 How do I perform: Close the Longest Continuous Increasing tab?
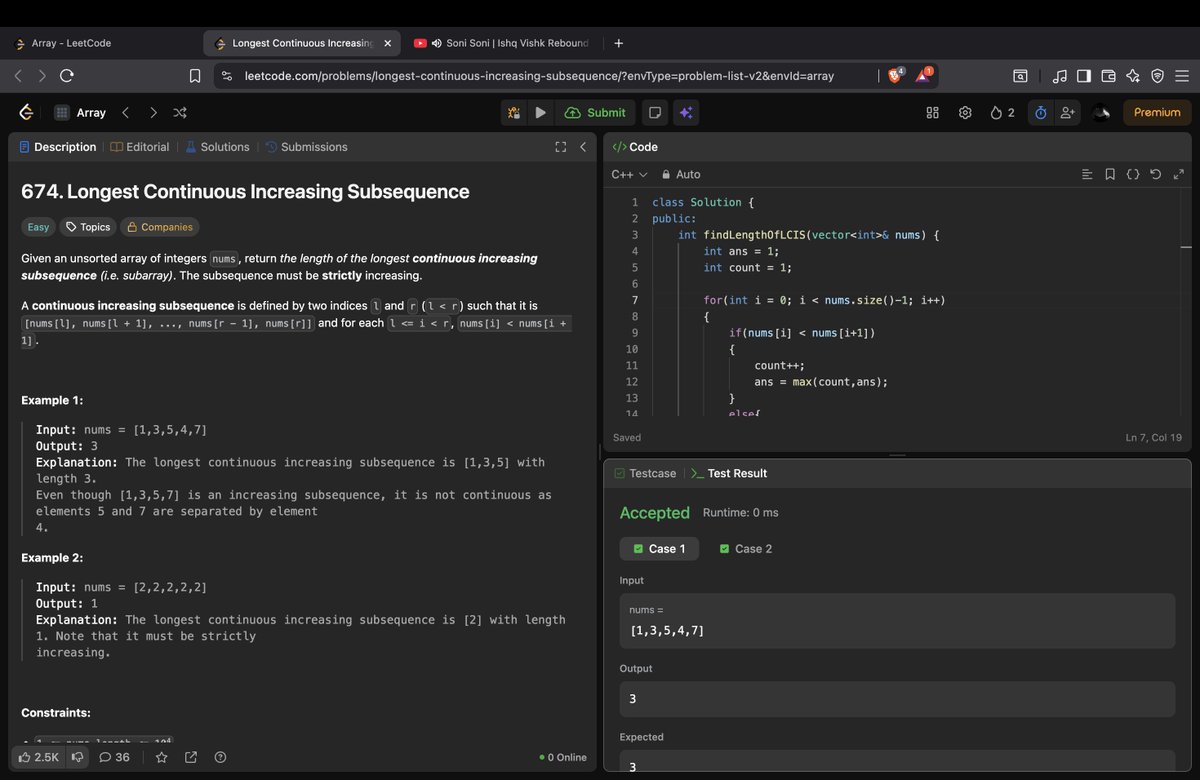click(x=388, y=43)
